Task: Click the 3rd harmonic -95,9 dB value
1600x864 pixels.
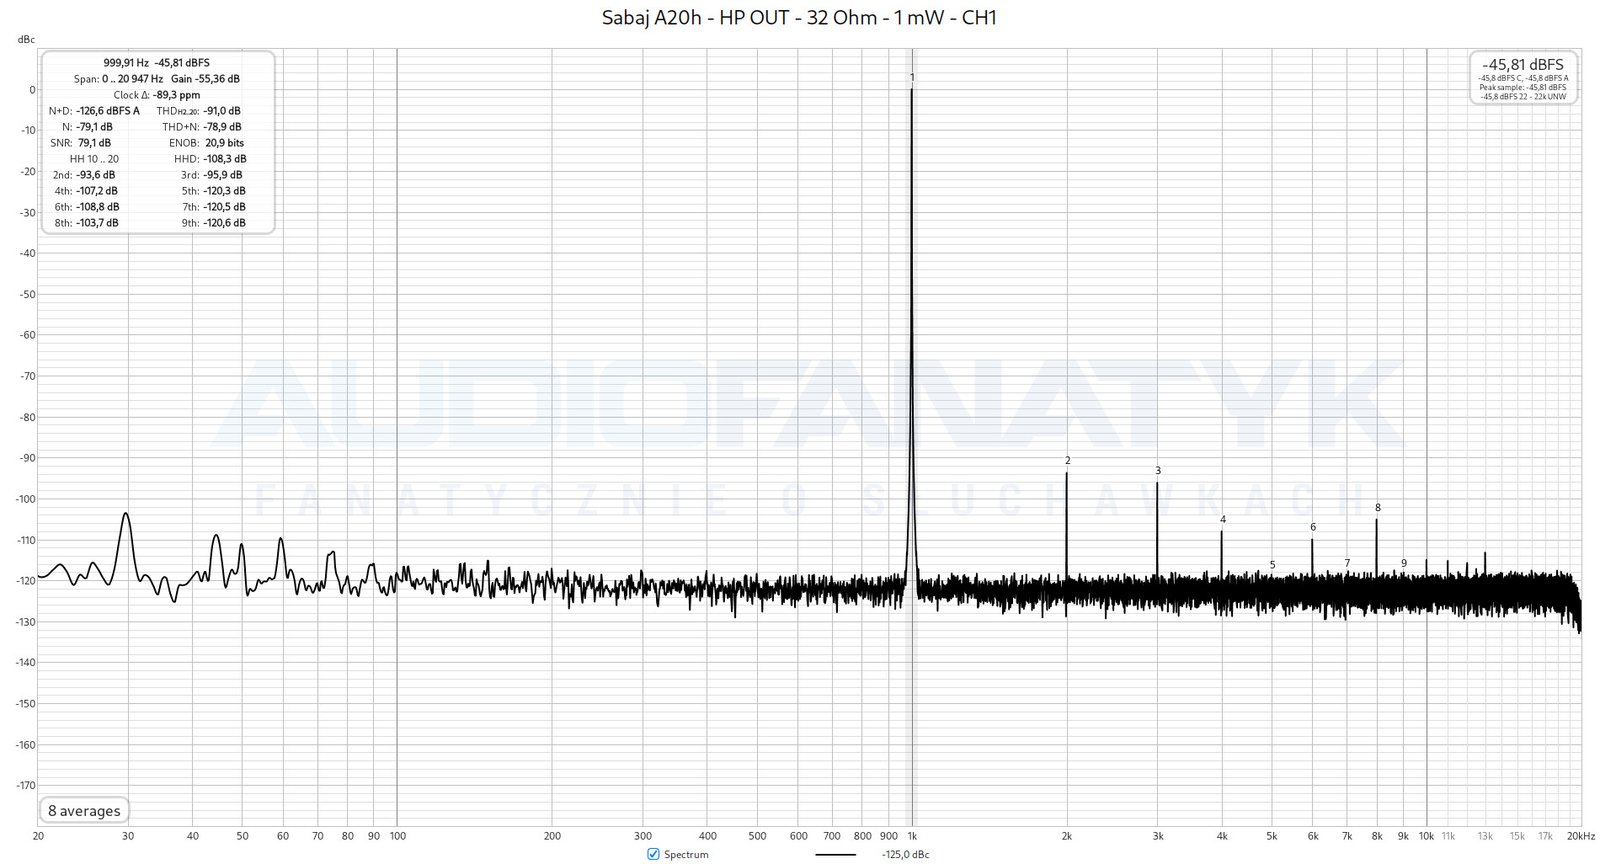Action: [x=222, y=175]
